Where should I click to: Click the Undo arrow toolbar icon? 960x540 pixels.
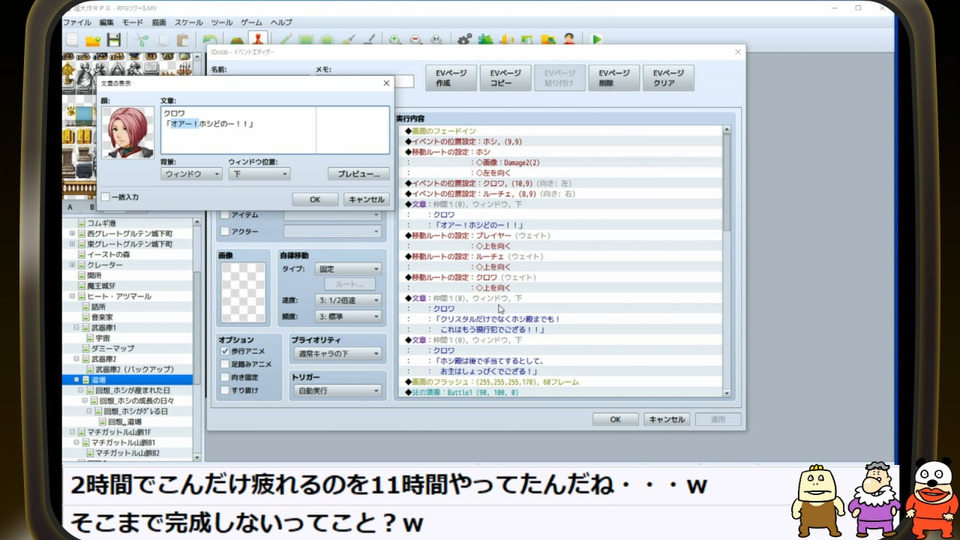pyautogui.click(x=210, y=40)
